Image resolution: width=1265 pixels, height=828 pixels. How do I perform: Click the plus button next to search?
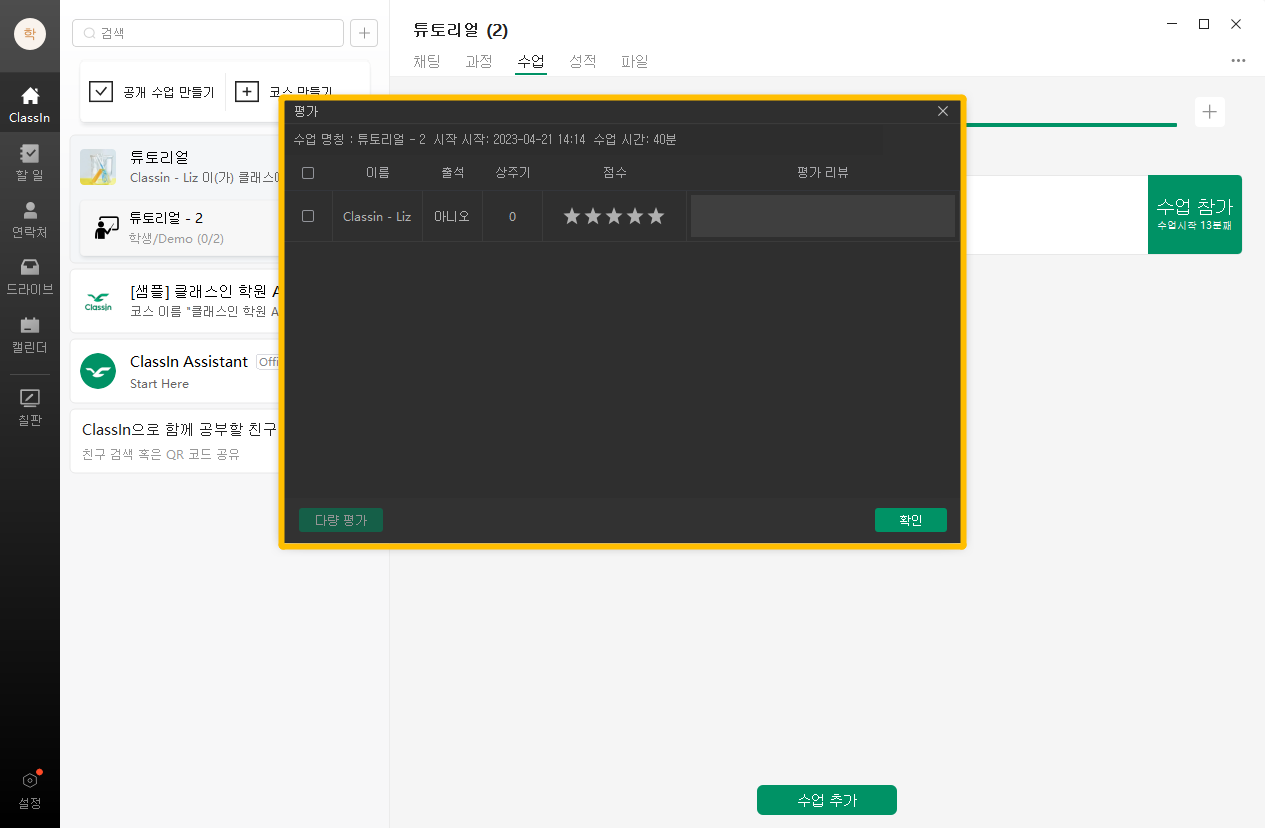point(364,33)
